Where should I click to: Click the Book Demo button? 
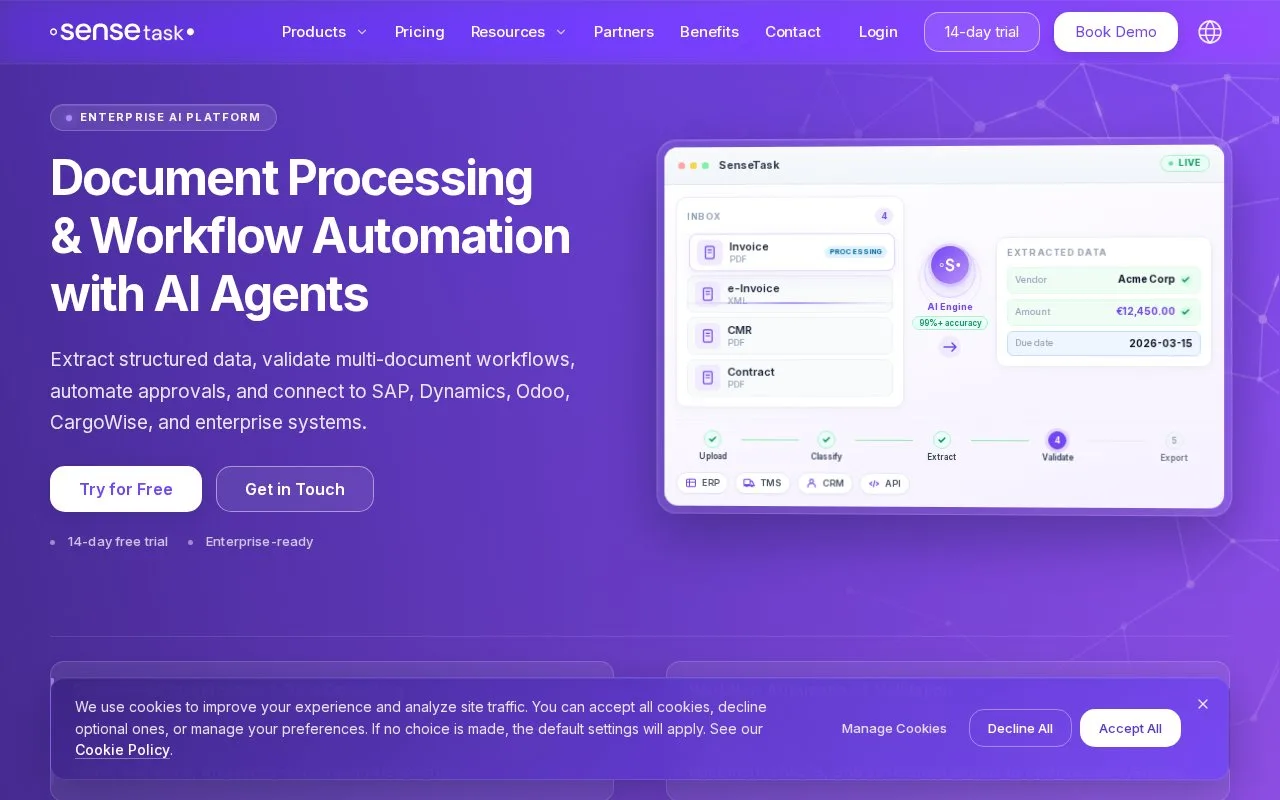tap(1116, 32)
